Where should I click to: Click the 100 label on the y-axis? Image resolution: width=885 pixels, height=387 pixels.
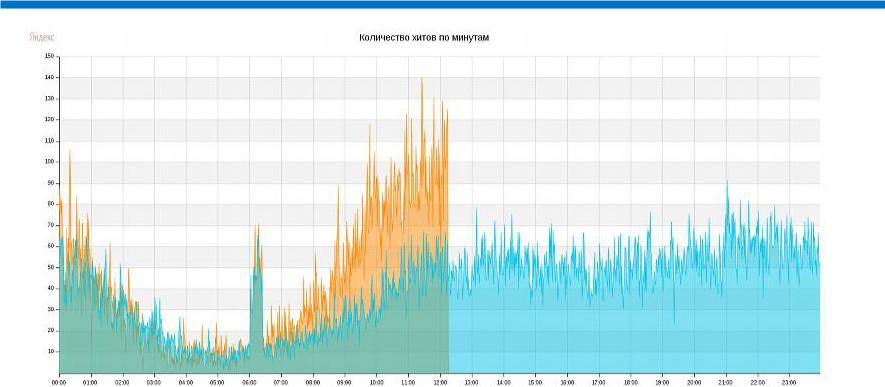49,162
